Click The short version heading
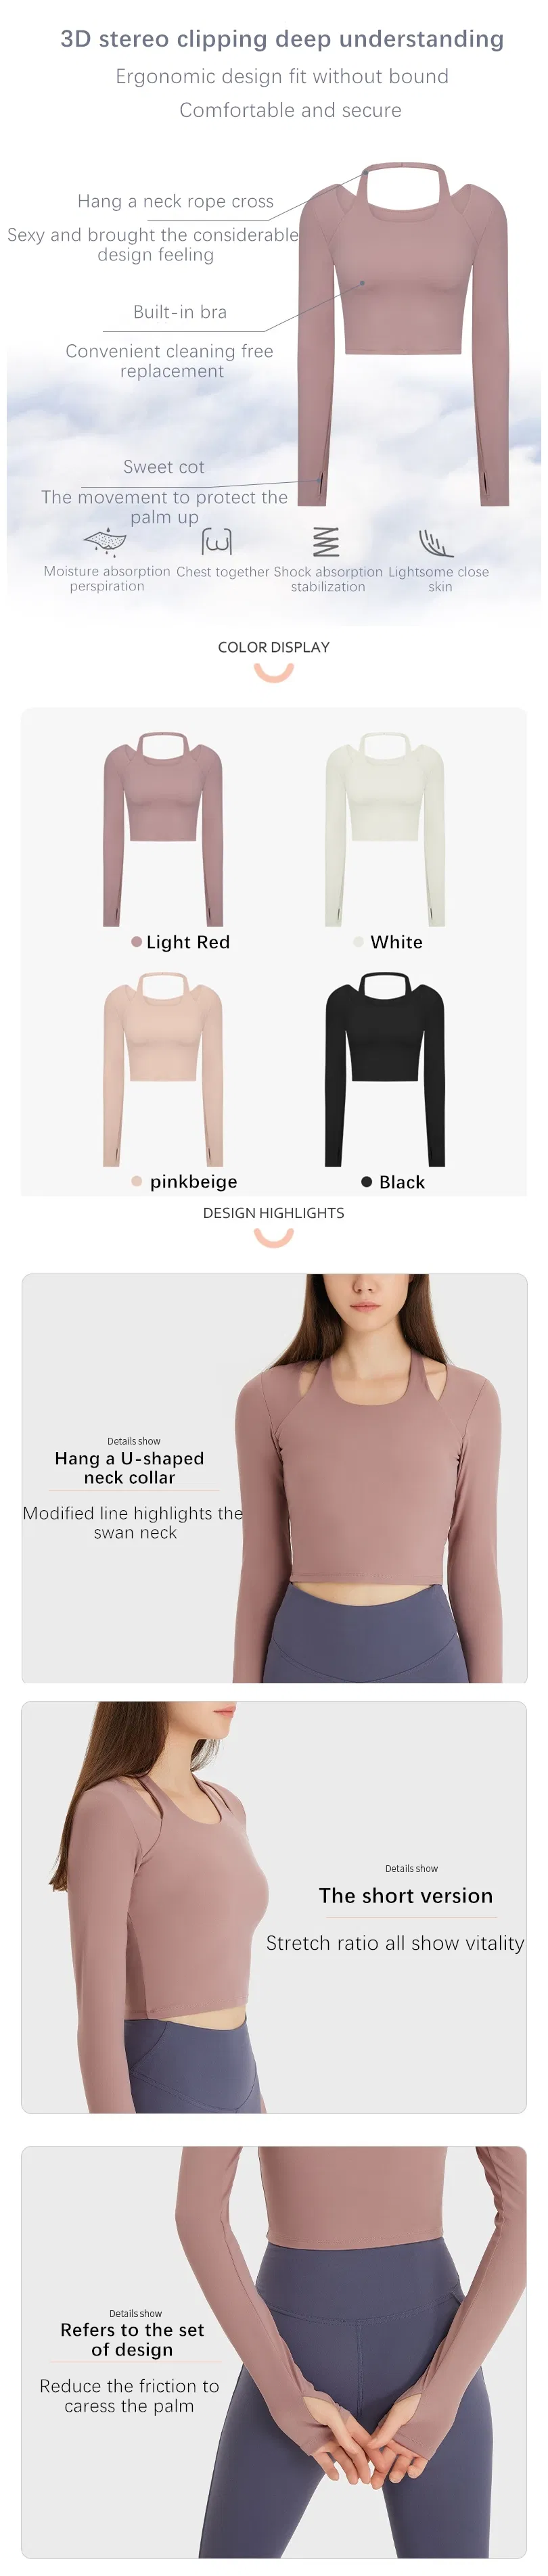 (x=406, y=1895)
